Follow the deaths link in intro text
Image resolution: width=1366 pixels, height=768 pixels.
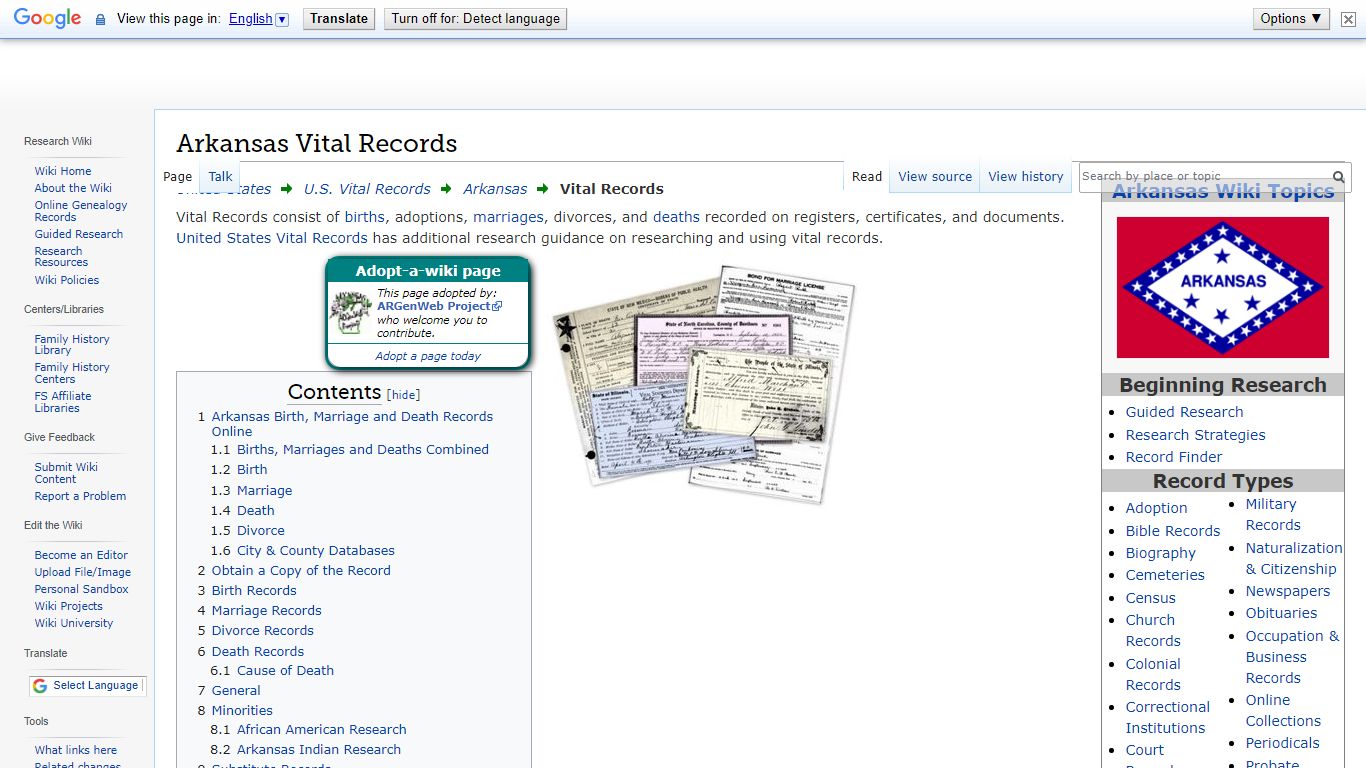677,217
